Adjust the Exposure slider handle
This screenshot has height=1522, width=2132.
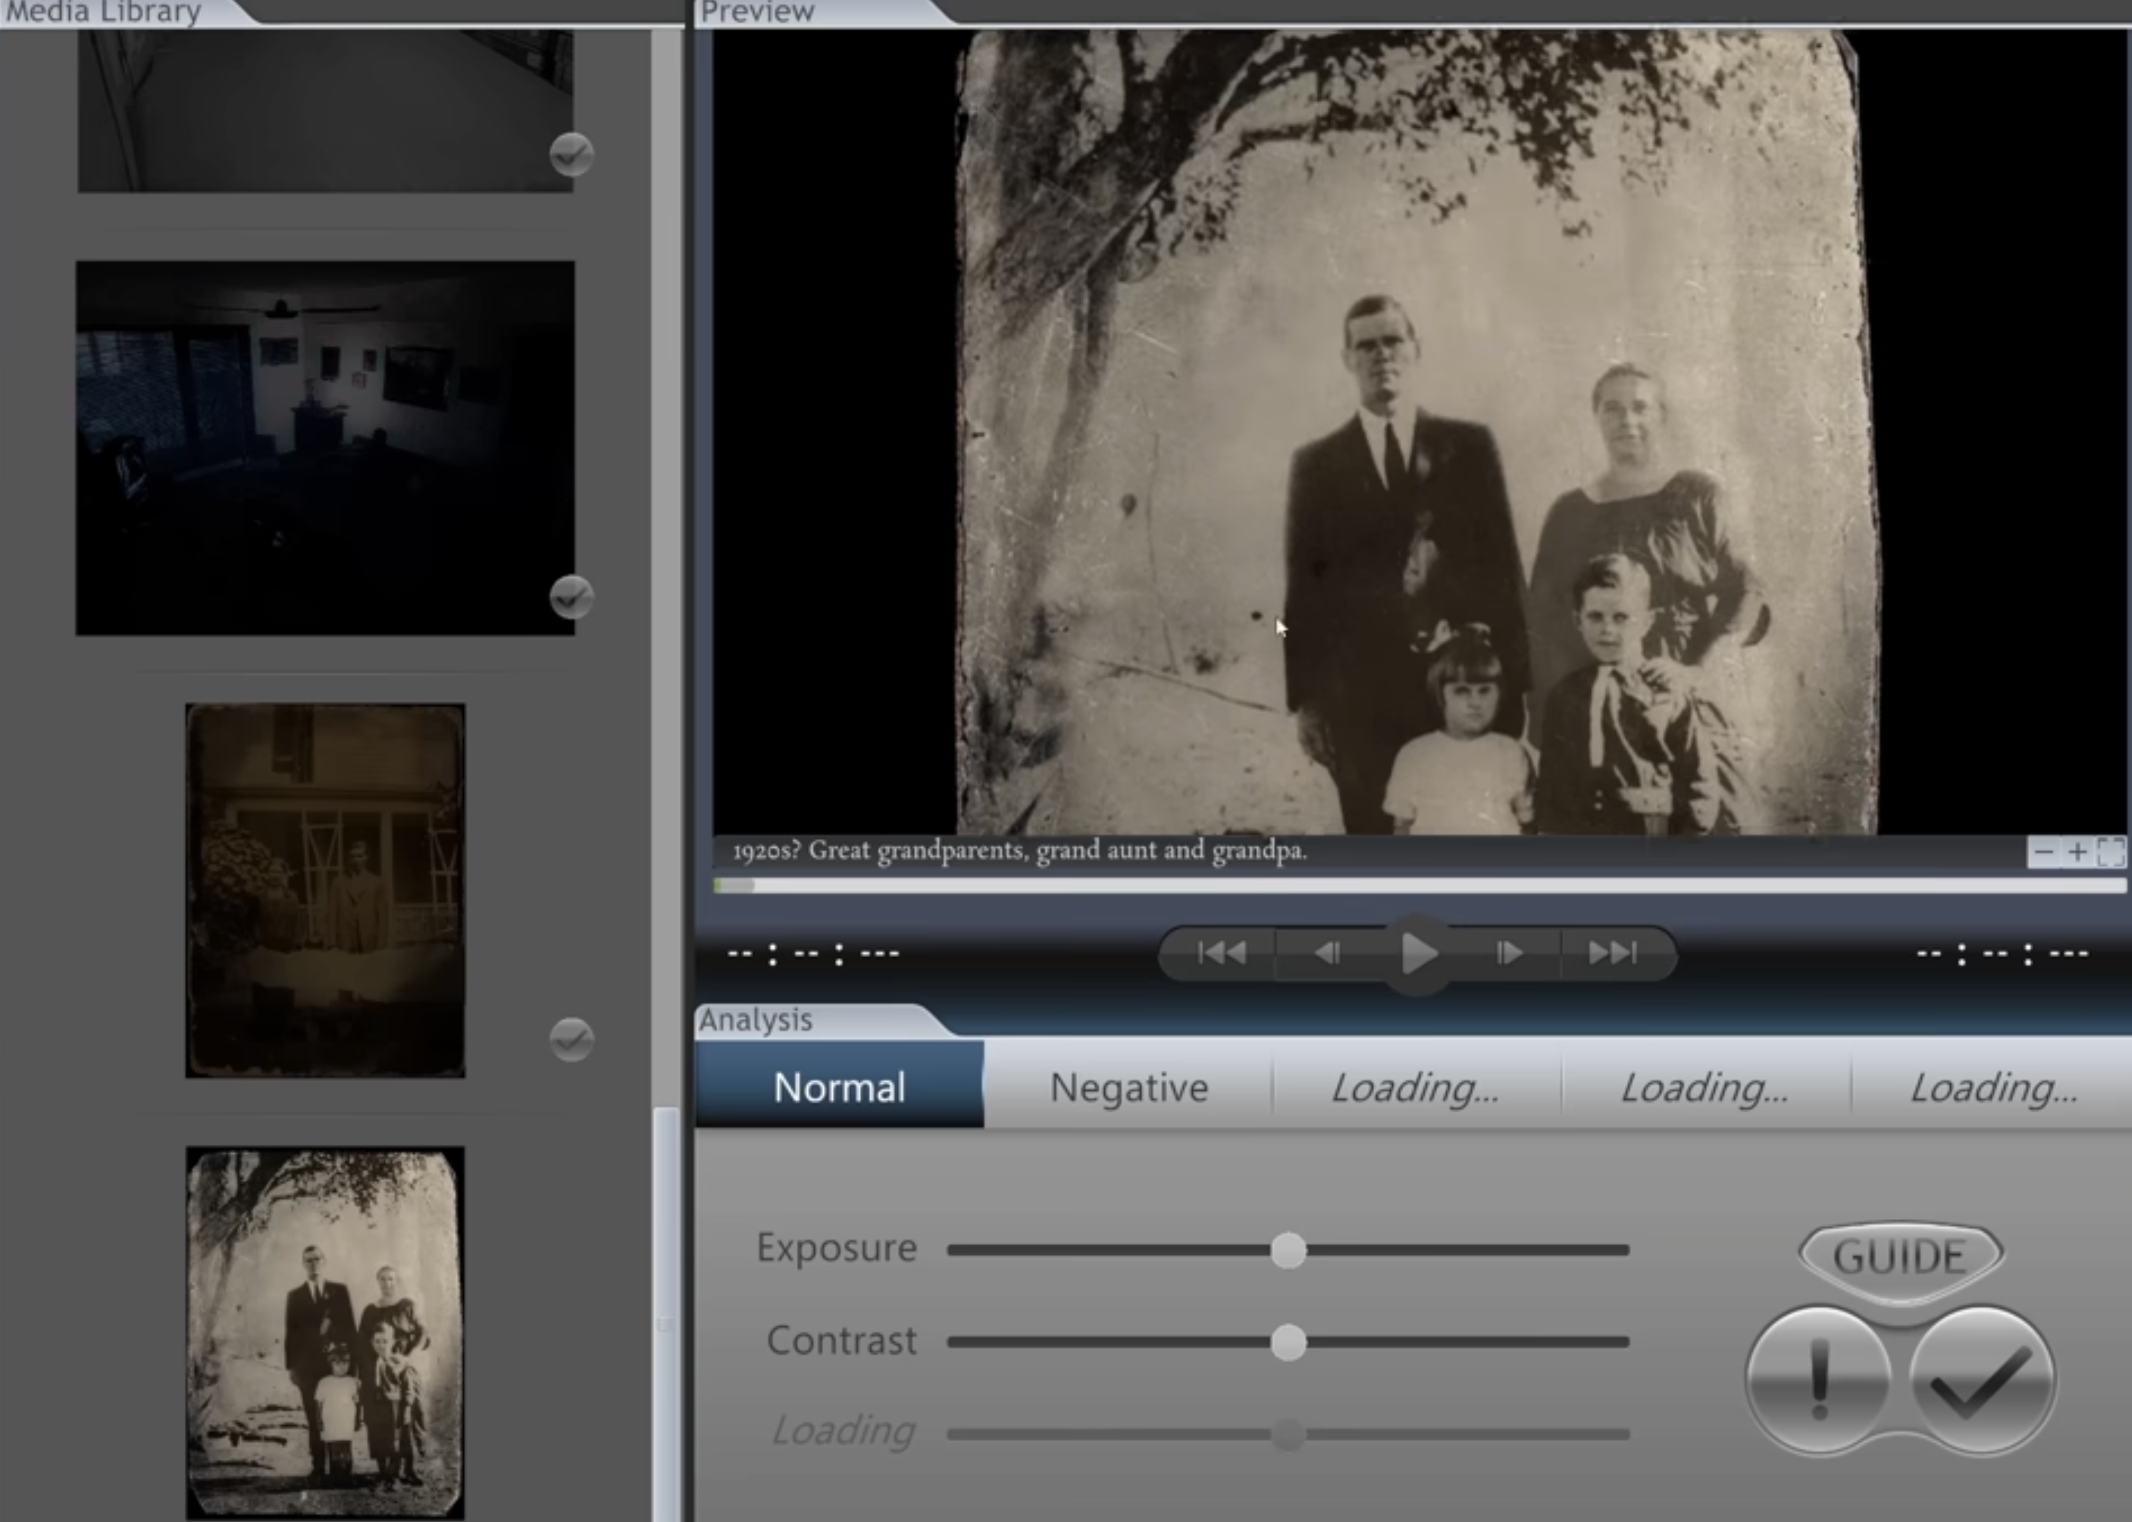pyautogui.click(x=1289, y=1249)
